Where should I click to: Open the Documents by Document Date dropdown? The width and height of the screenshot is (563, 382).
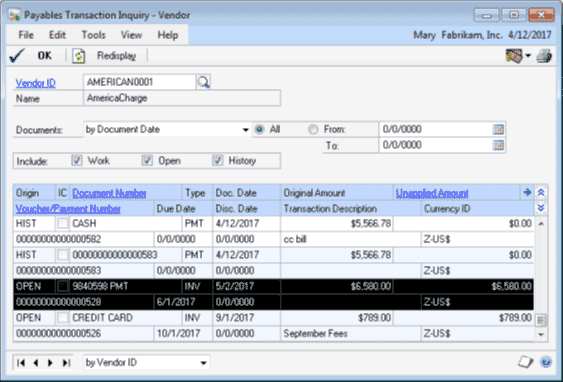click(246, 130)
